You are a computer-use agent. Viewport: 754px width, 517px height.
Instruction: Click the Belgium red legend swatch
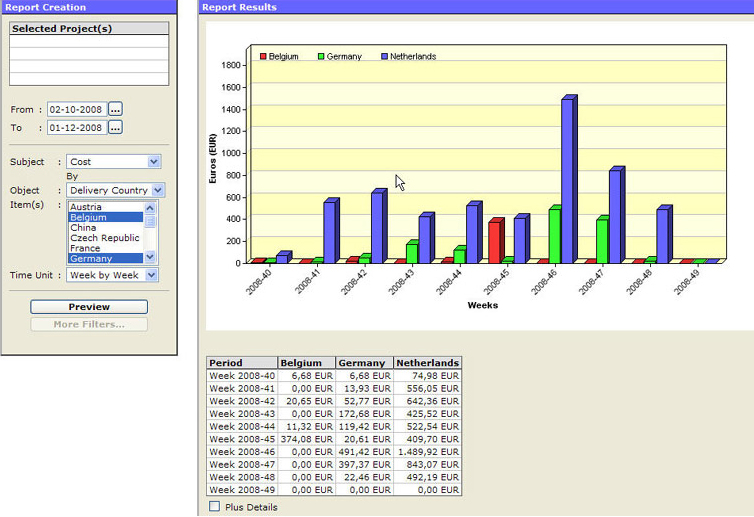[x=264, y=57]
